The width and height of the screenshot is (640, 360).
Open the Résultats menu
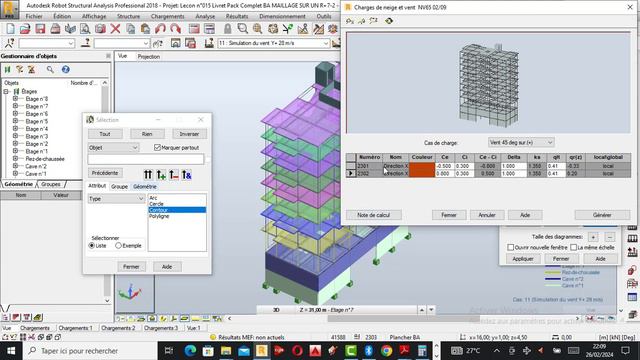point(237,16)
